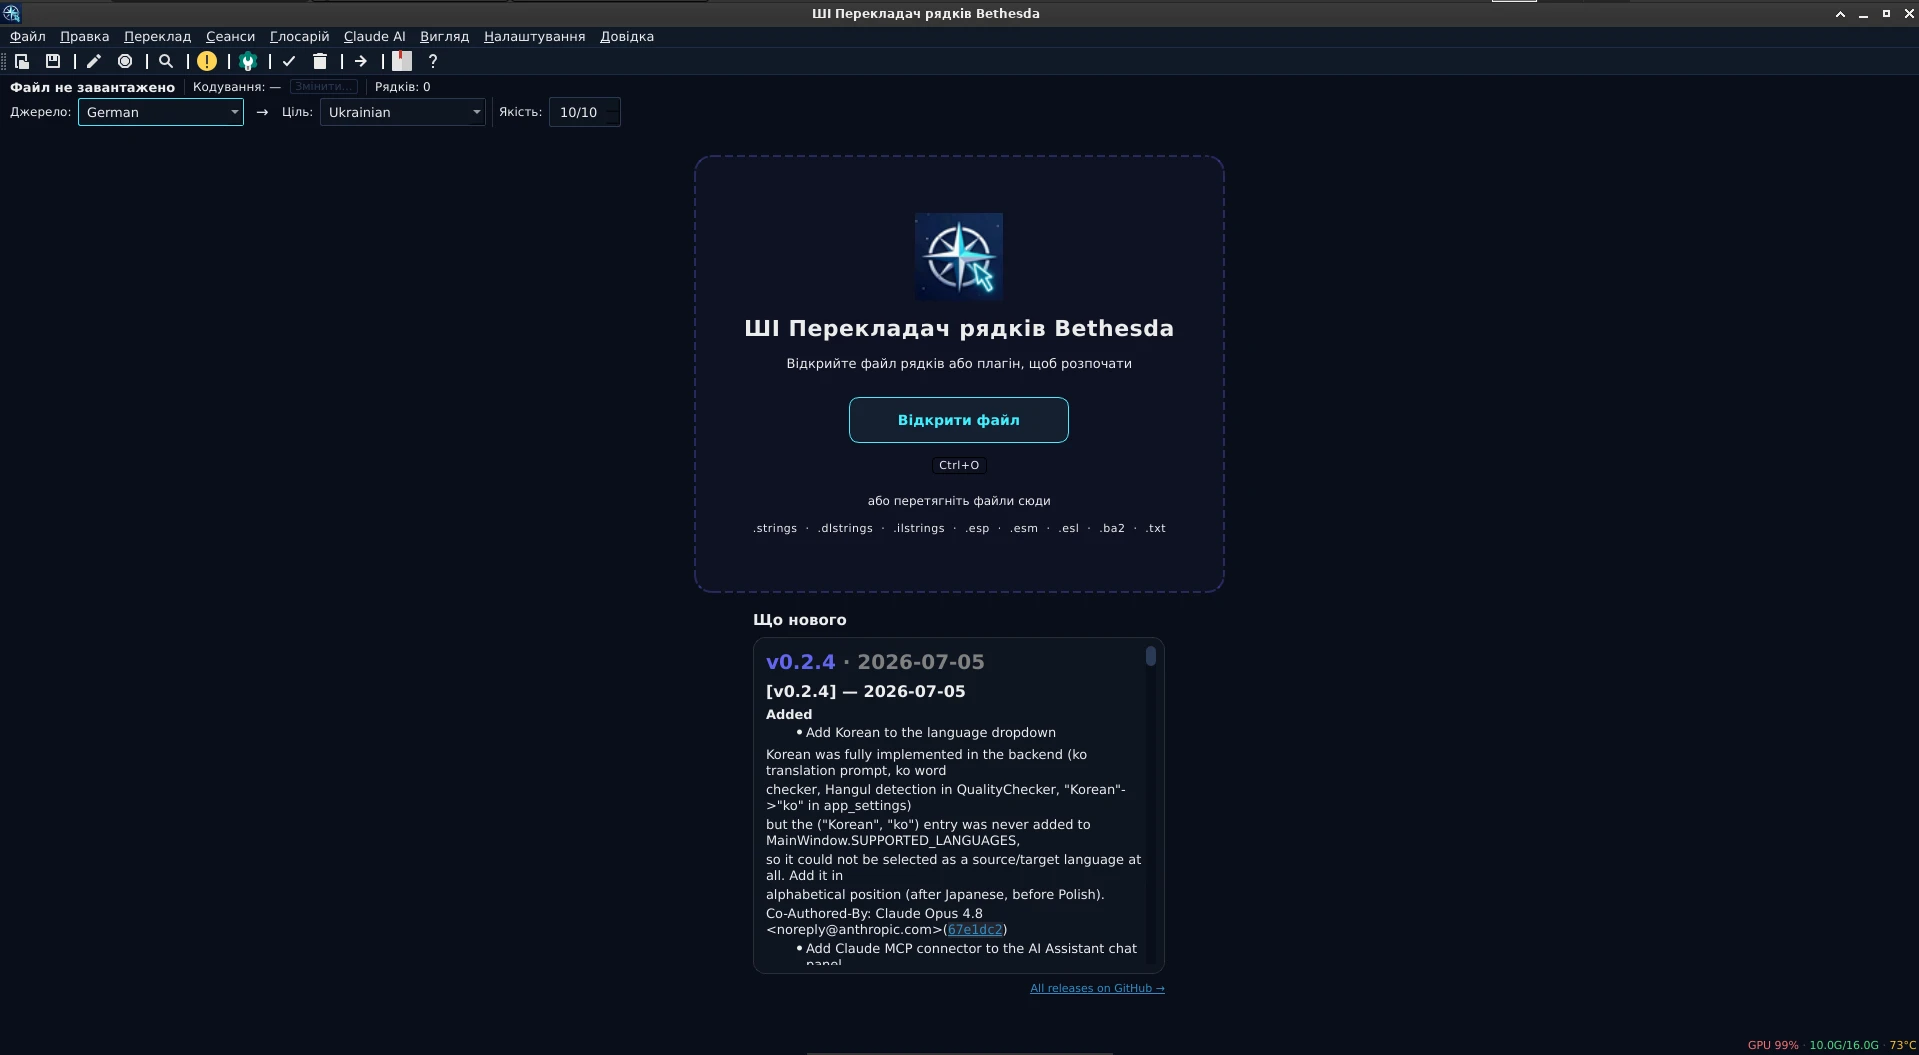Screen dimensions: 1919x1055
Task: Open the Довідка menu
Action: 627,36
